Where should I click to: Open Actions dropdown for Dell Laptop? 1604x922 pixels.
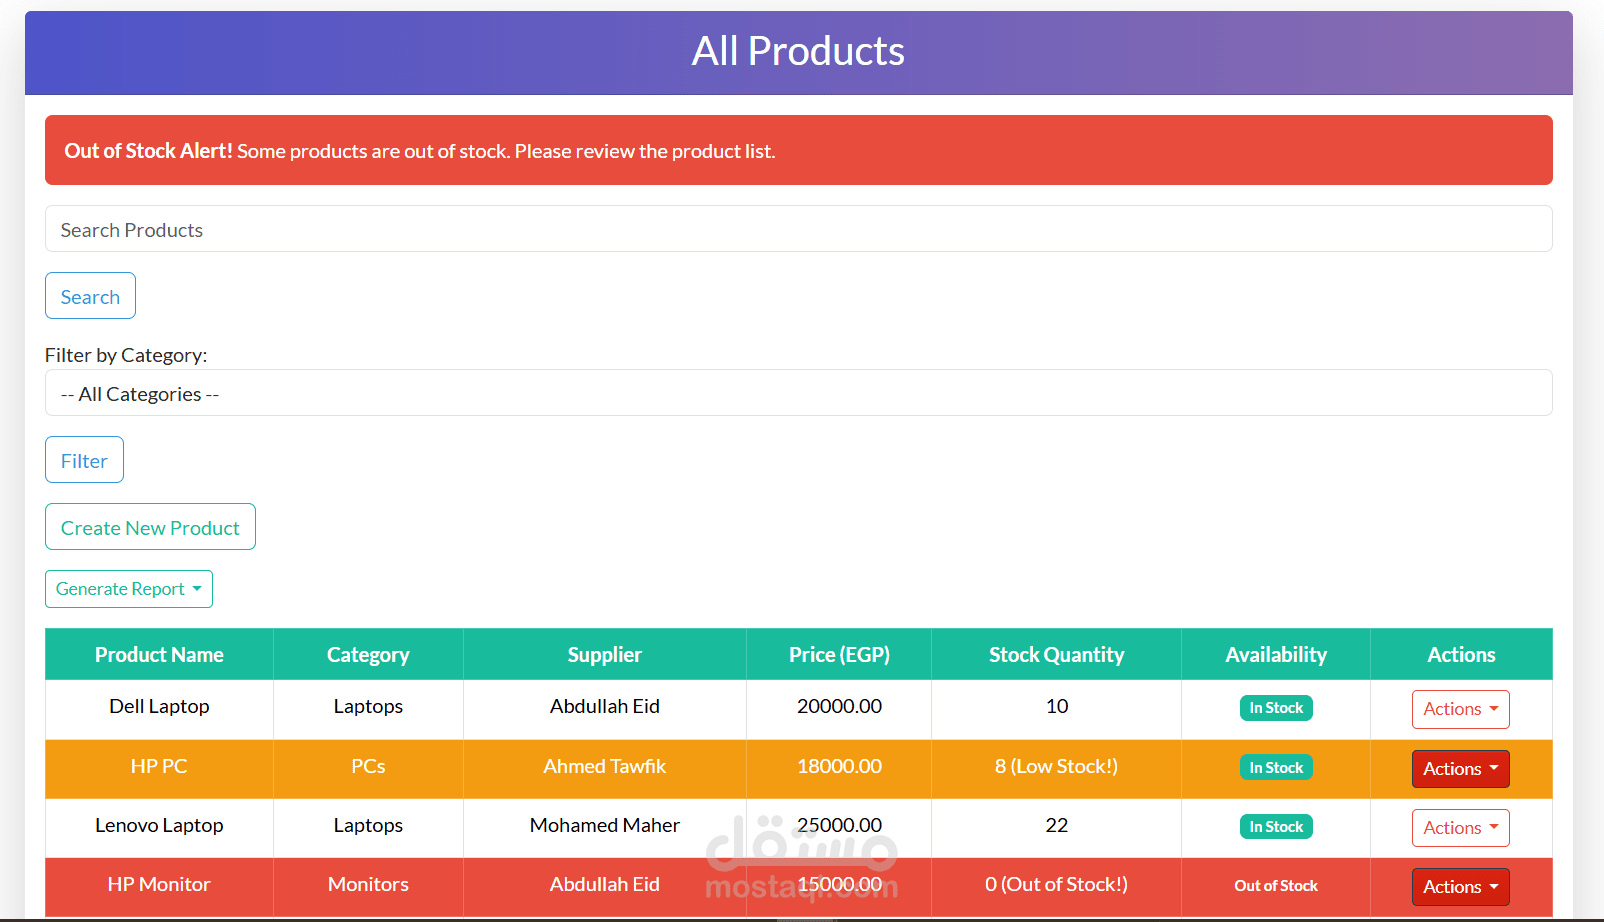click(x=1460, y=709)
